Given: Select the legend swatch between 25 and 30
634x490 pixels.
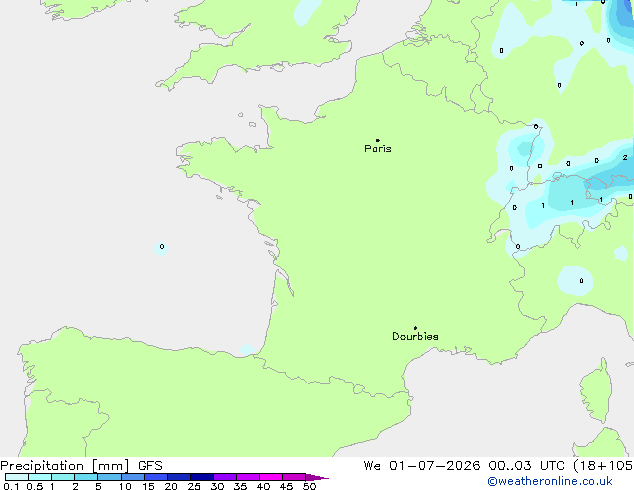Looking at the screenshot, I should coord(202,477).
